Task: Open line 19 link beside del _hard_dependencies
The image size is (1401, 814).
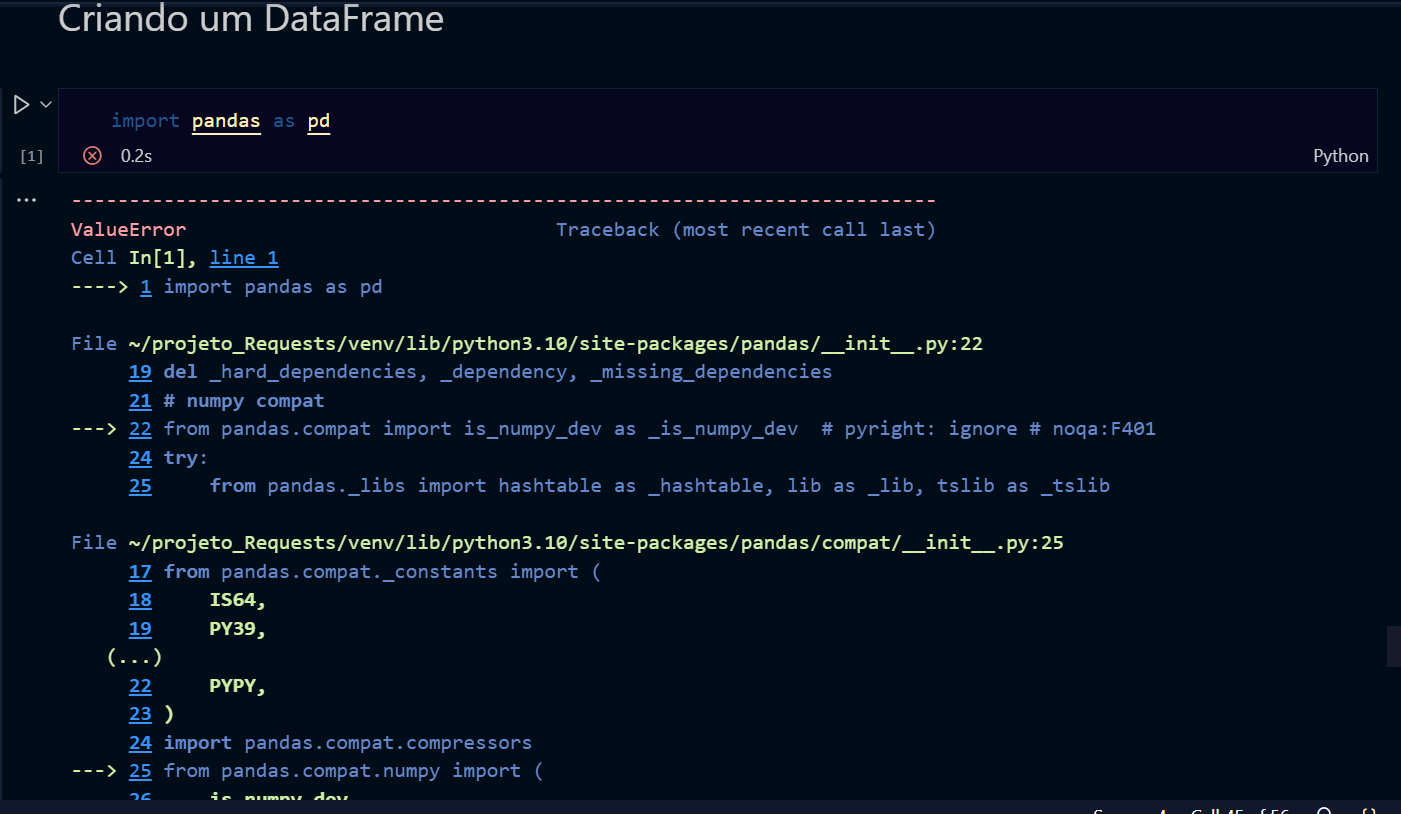Action: click(x=140, y=372)
